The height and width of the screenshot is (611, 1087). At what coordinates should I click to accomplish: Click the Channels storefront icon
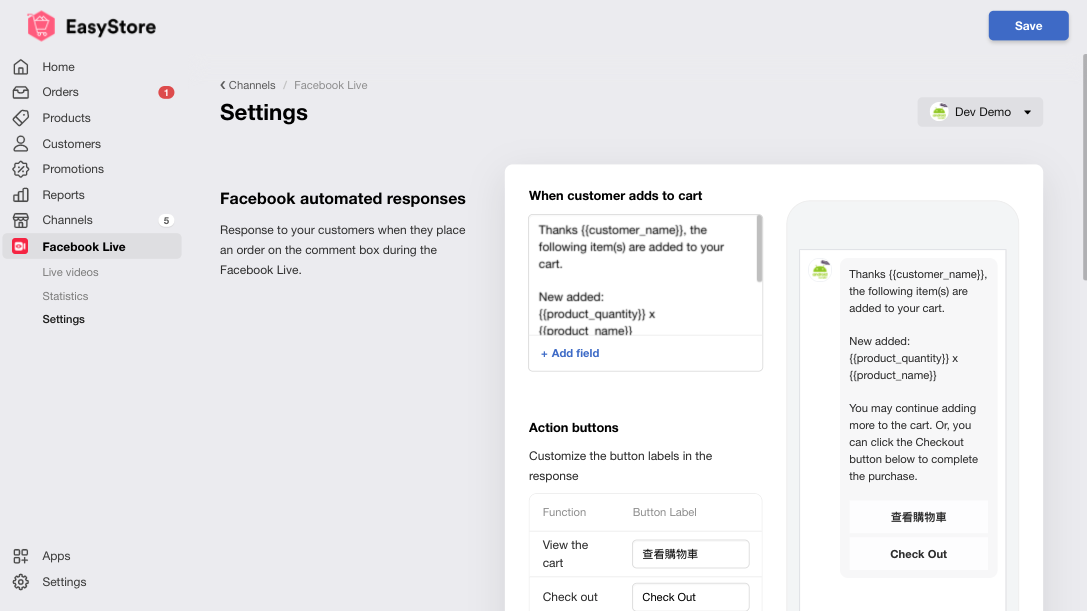click(21, 221)
